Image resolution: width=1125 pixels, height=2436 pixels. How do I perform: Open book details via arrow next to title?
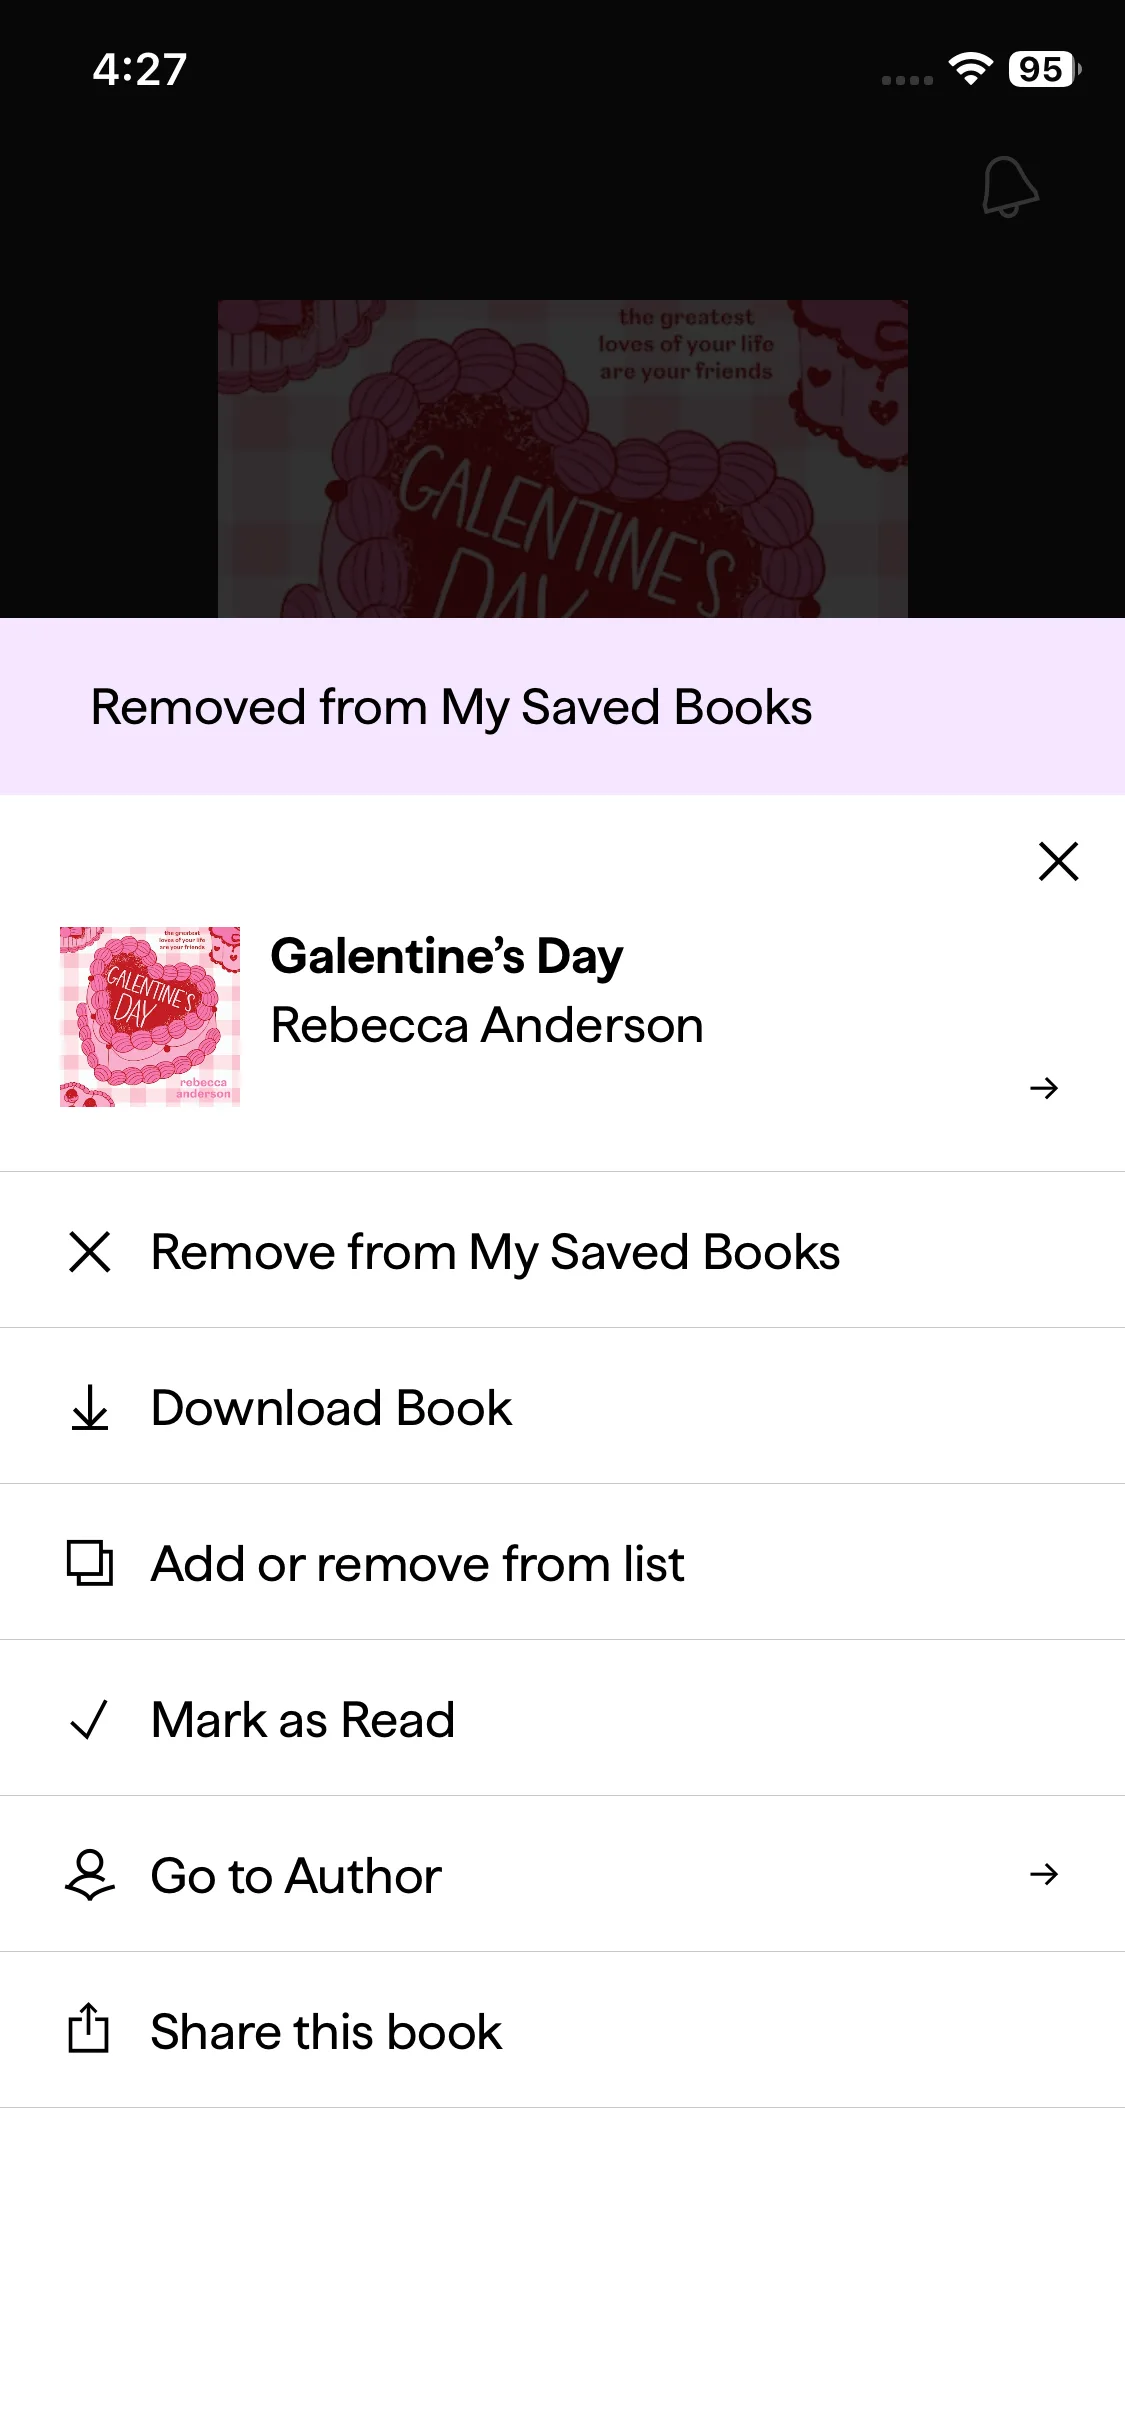pos(1044,1088)
